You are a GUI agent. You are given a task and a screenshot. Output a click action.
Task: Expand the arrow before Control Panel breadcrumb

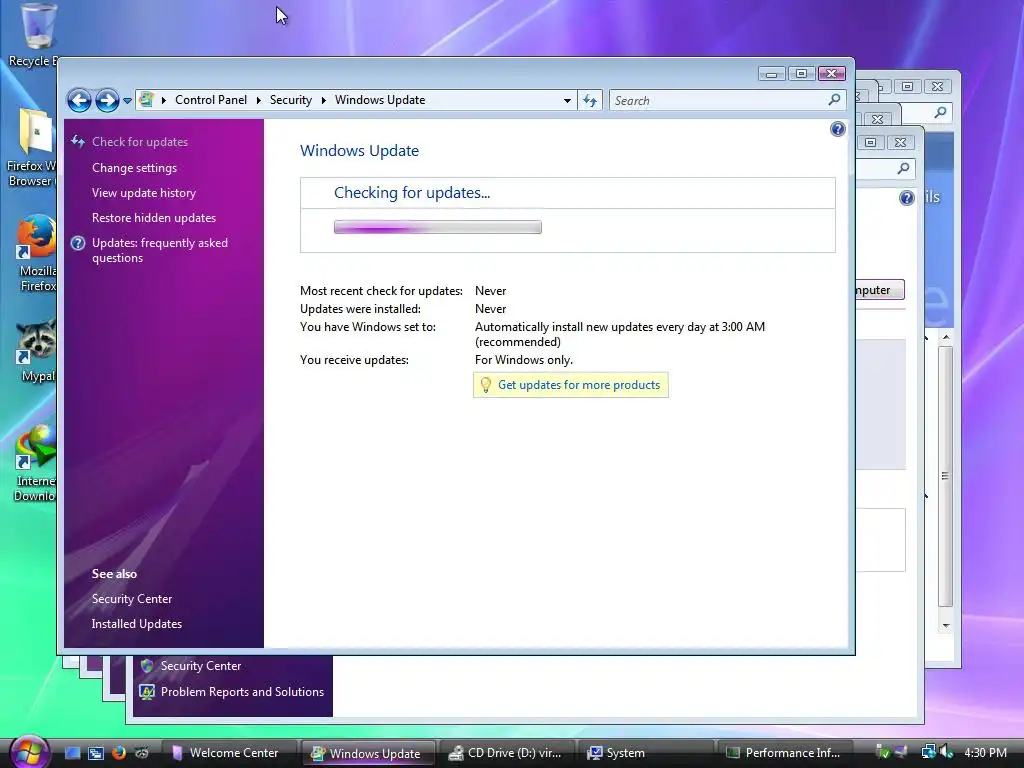(x=163, y=100)
